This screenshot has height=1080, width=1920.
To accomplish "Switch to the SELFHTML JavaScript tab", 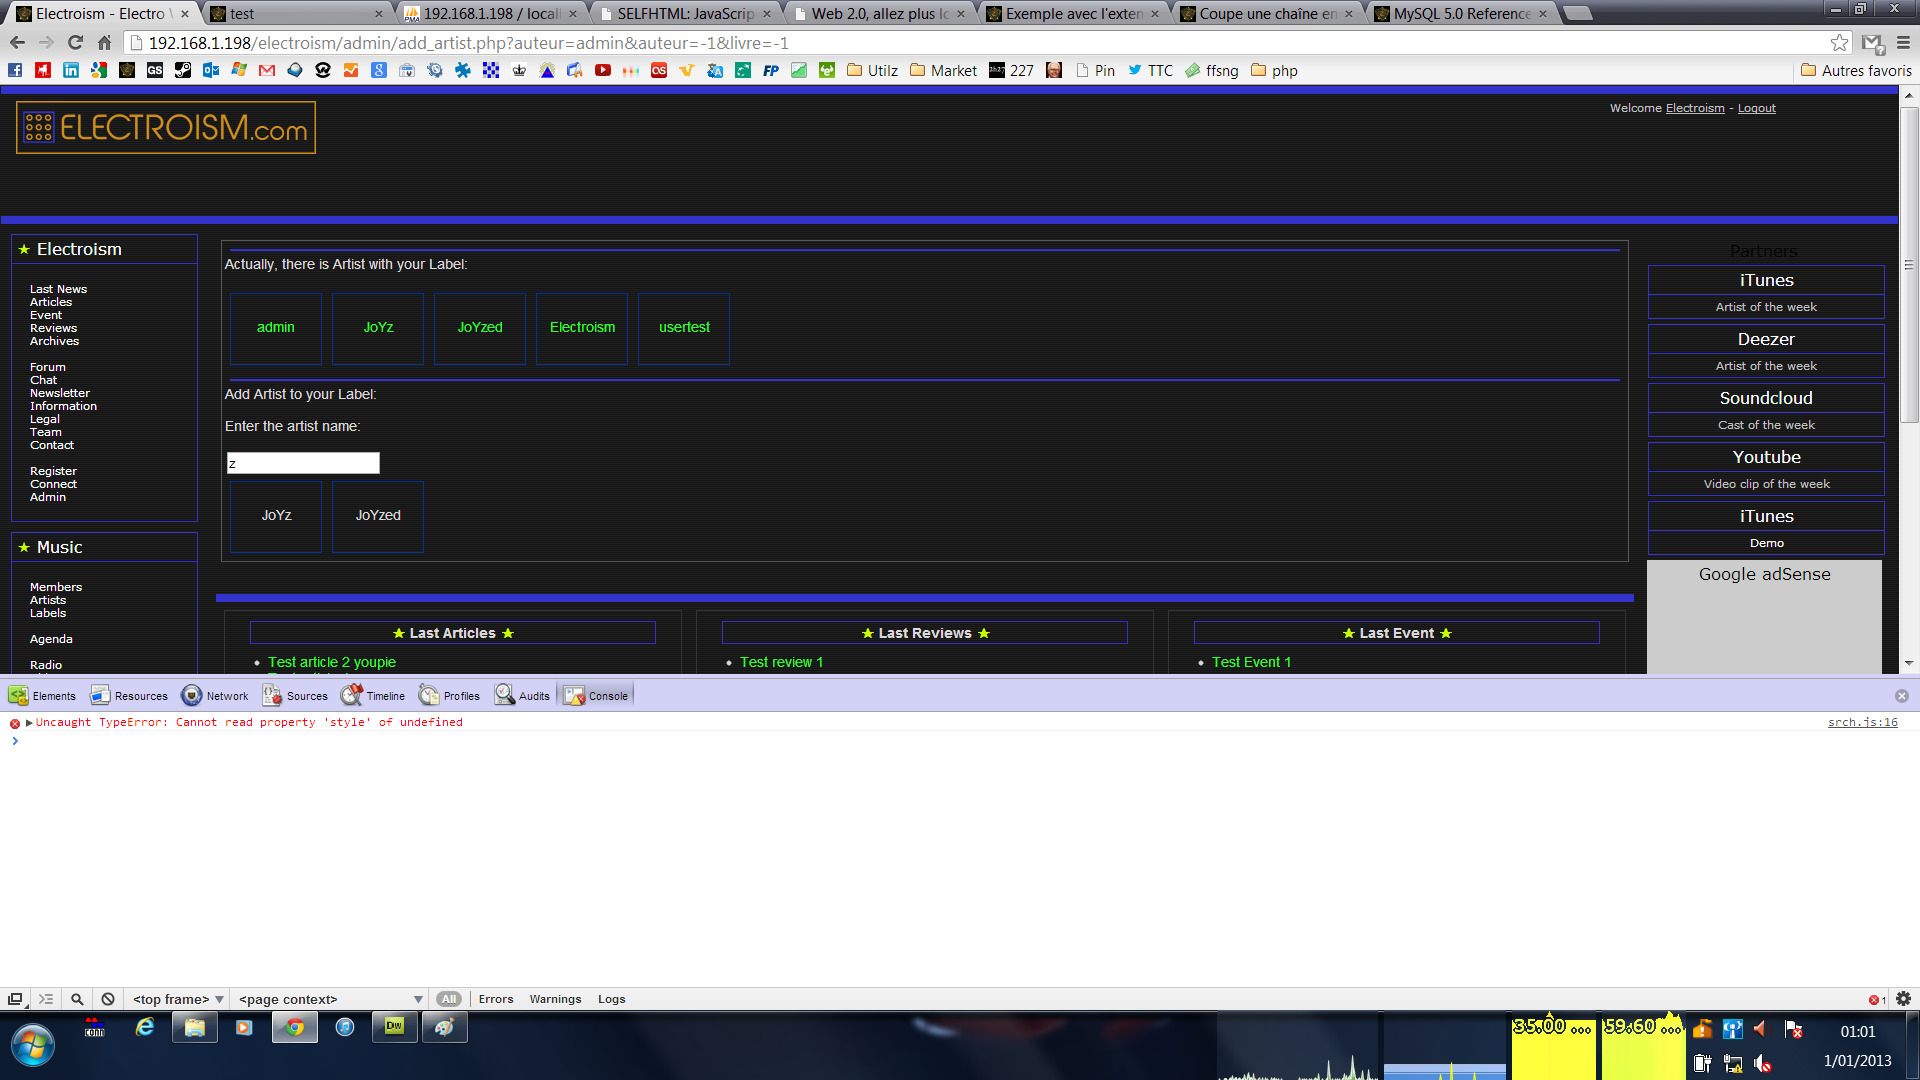I will click(685, 14).
